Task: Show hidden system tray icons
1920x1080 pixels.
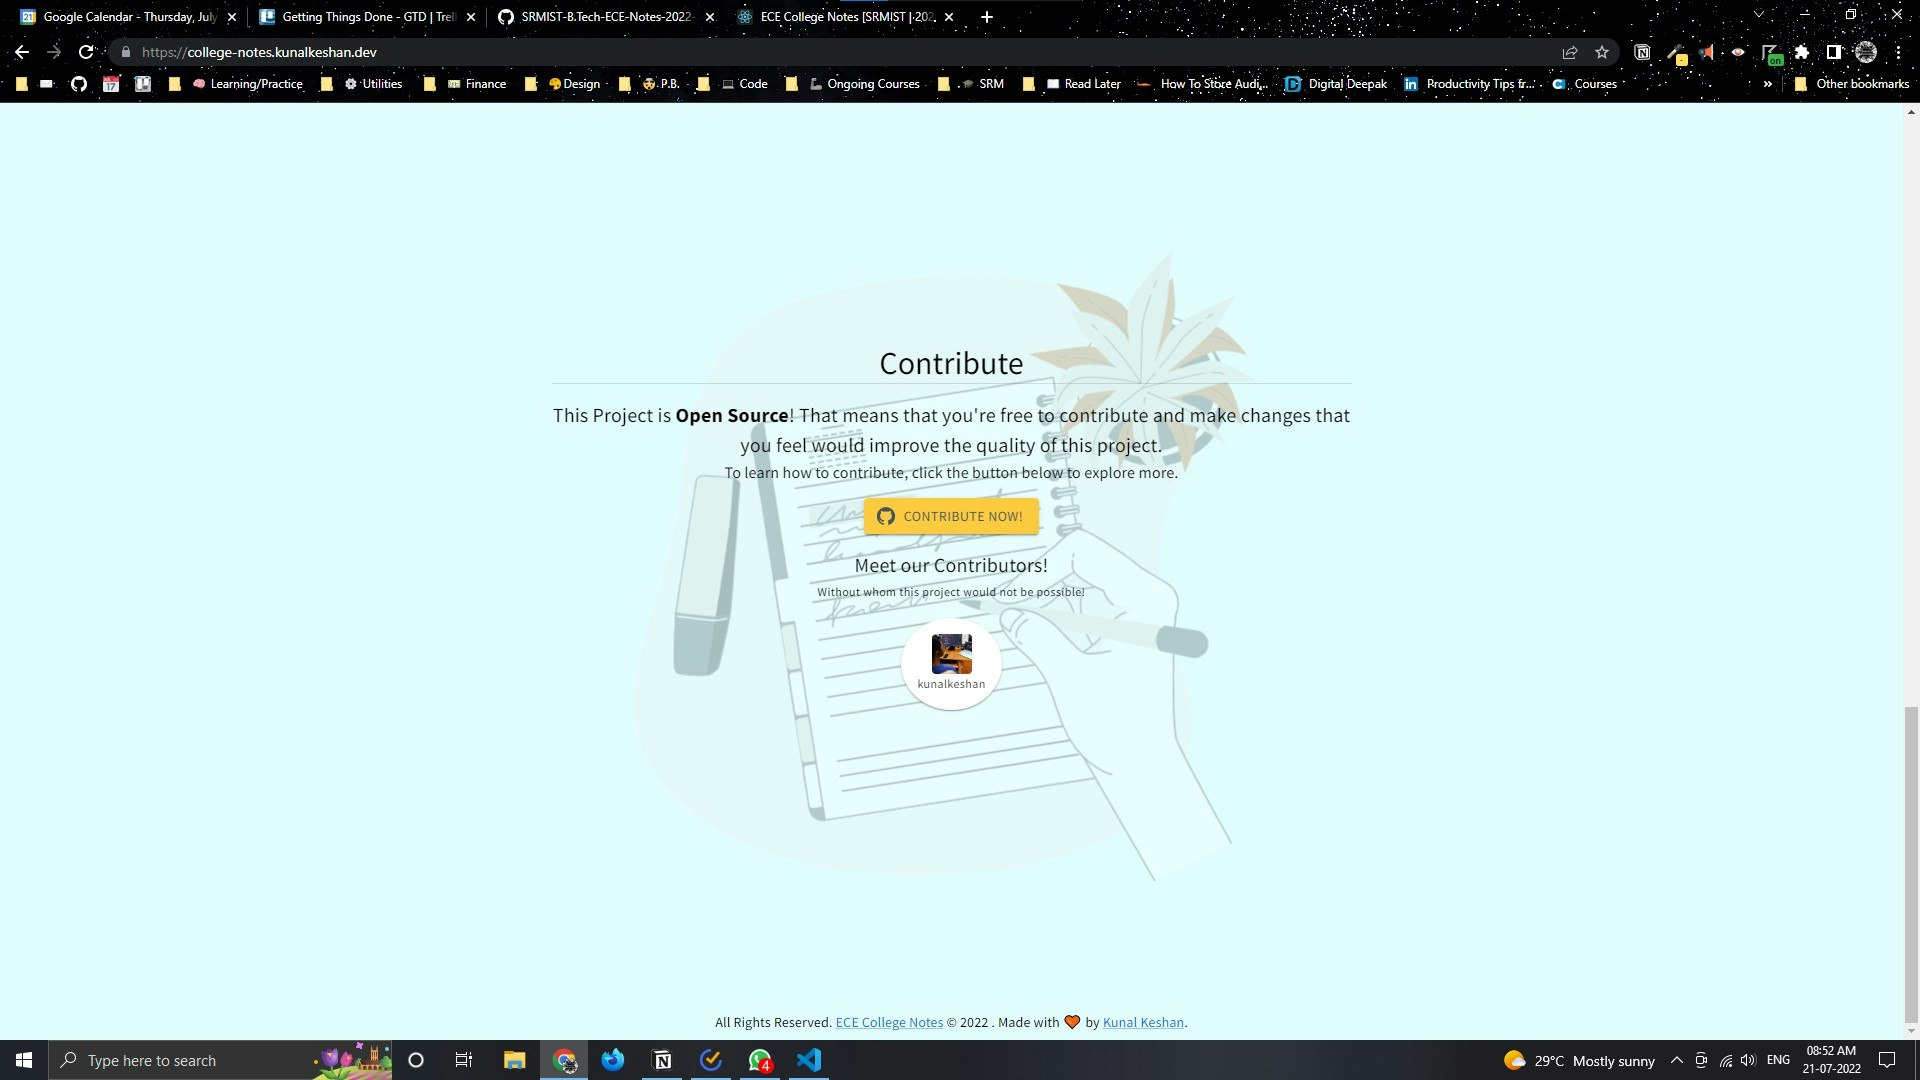Action: (1677, 1060)
